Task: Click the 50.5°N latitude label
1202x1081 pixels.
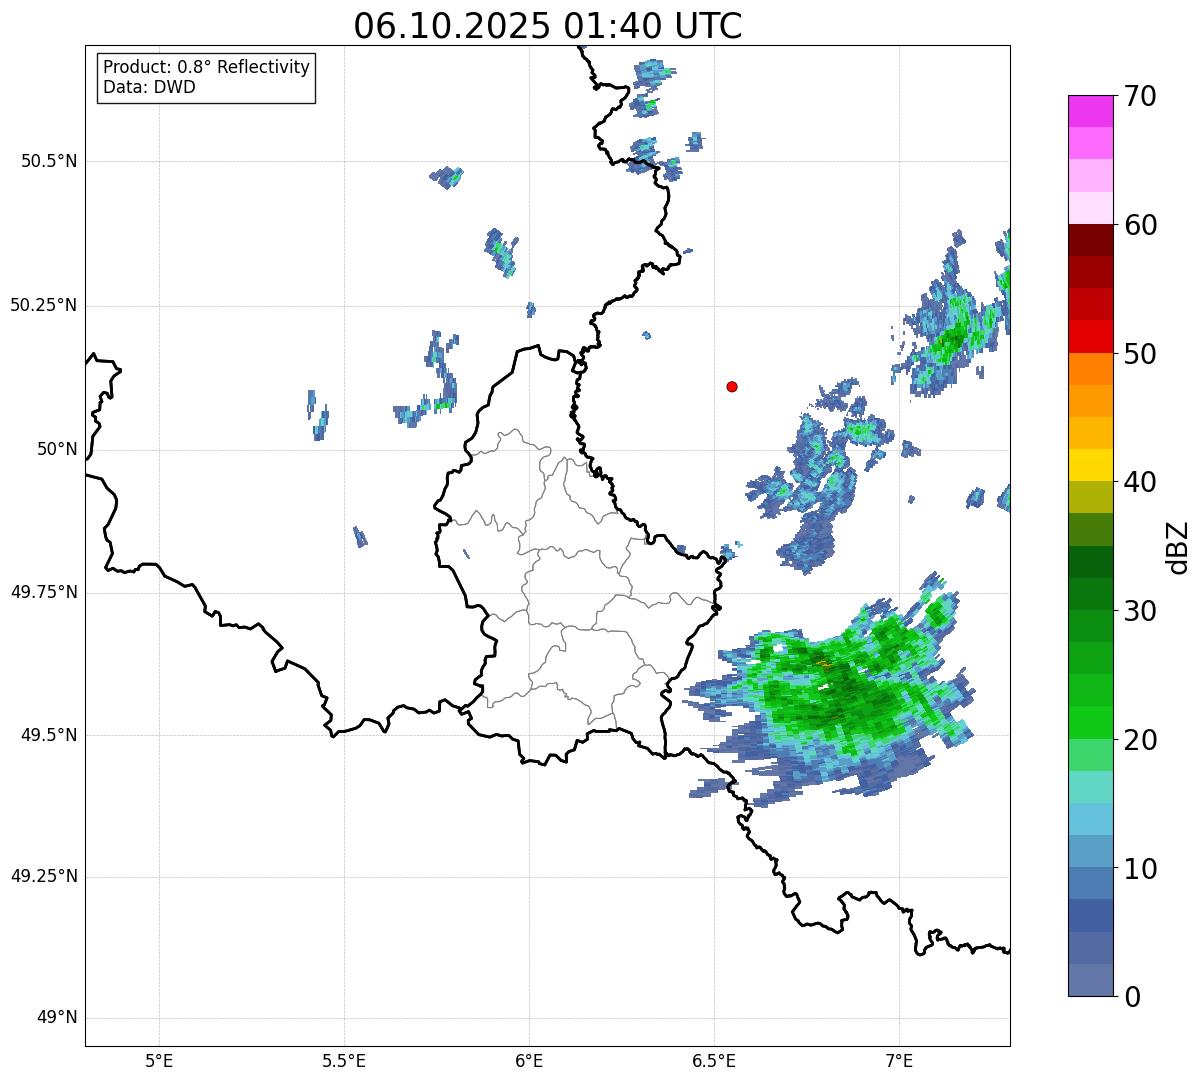Action: point(49,162)
